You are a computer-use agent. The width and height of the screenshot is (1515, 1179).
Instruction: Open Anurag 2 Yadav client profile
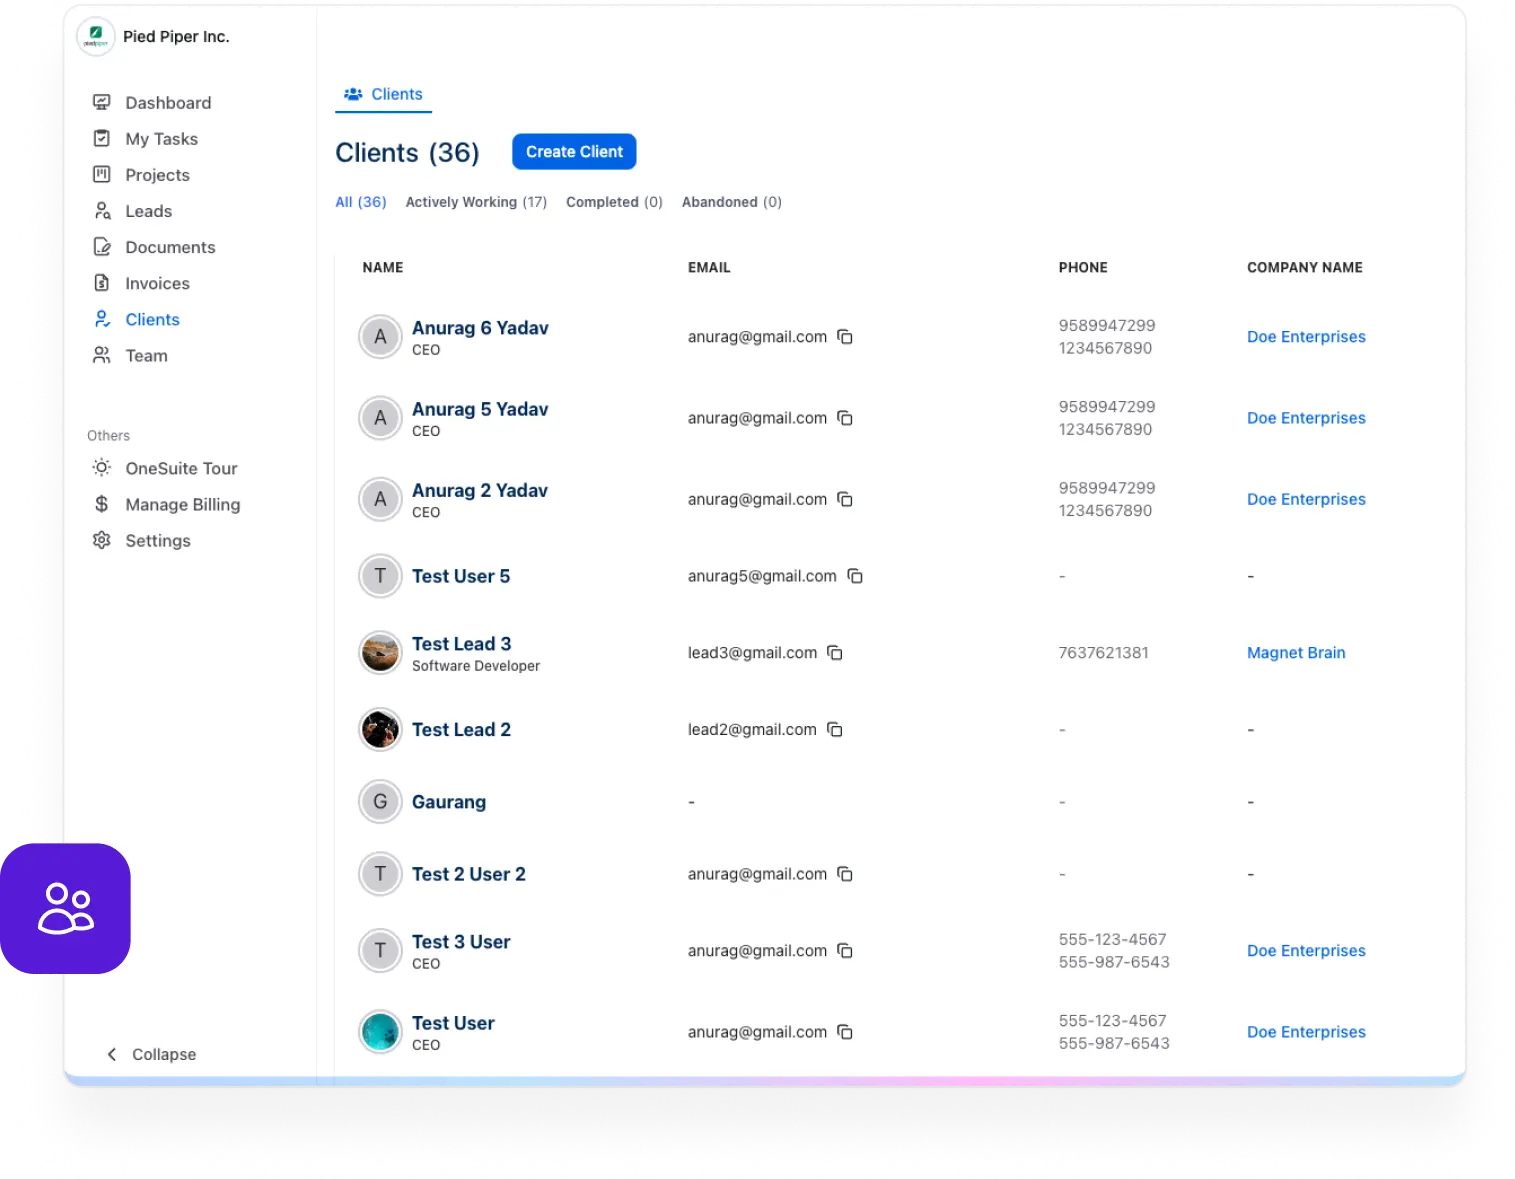(480, 490)
